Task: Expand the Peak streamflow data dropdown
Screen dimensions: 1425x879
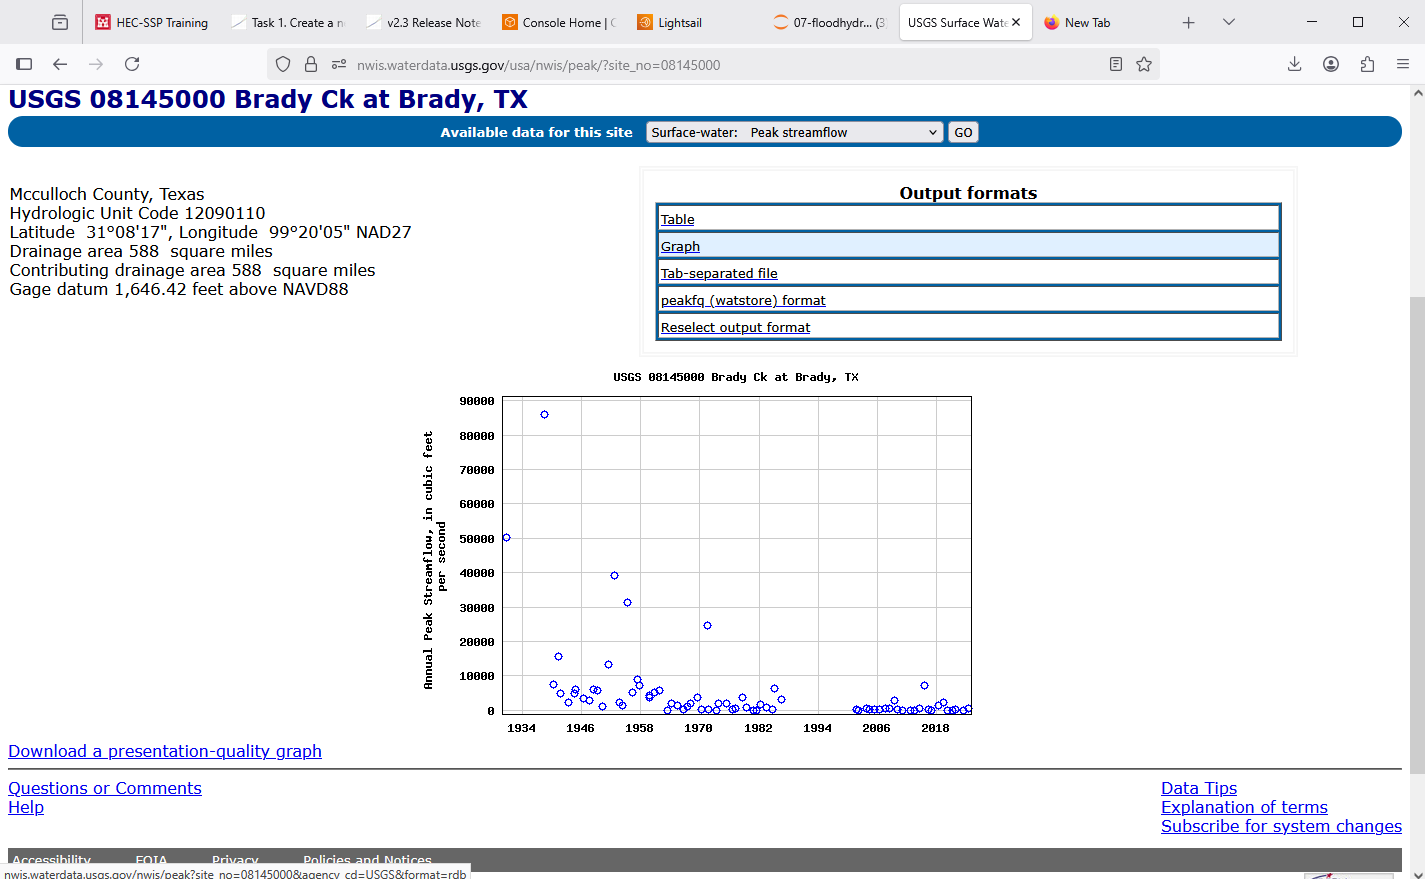Action: [795, 132]
